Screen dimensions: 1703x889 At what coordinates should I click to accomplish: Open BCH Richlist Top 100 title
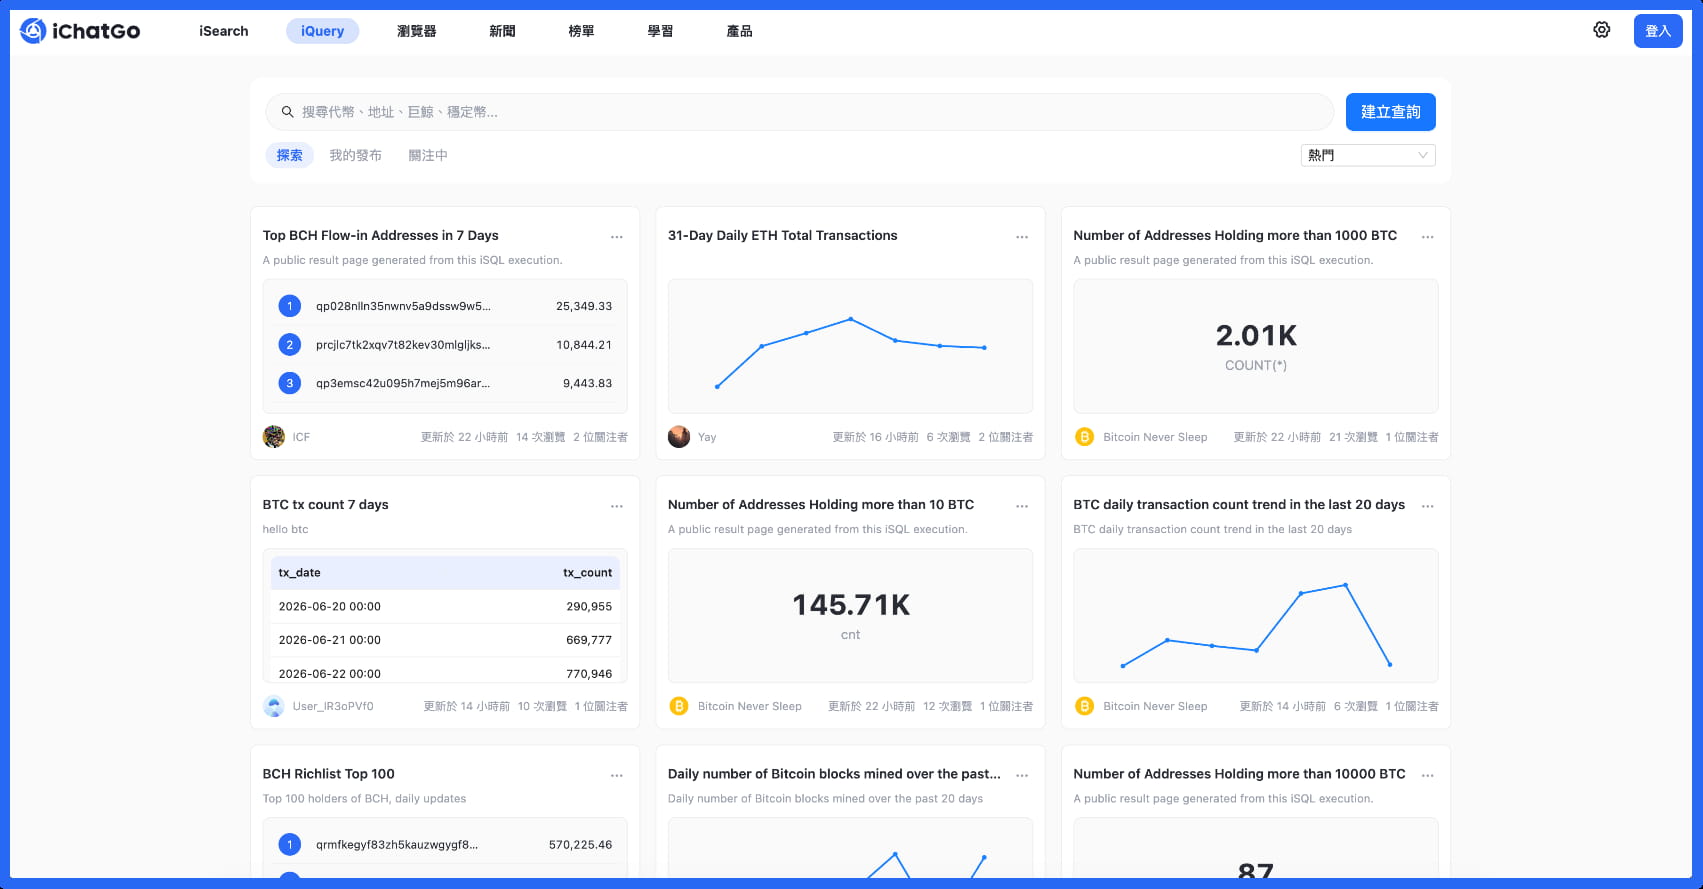coord(328,773)
